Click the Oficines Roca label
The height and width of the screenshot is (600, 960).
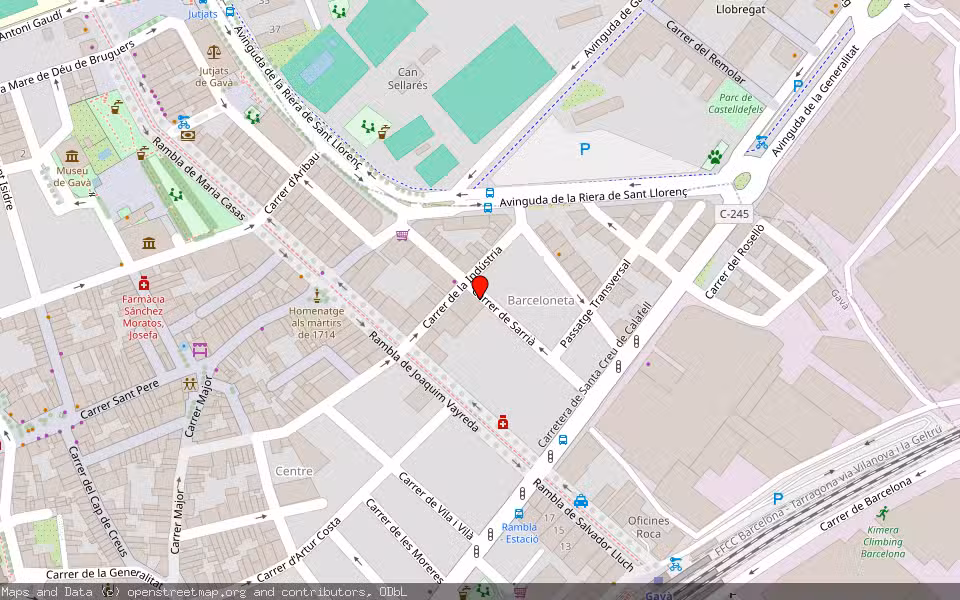(648, 527)
